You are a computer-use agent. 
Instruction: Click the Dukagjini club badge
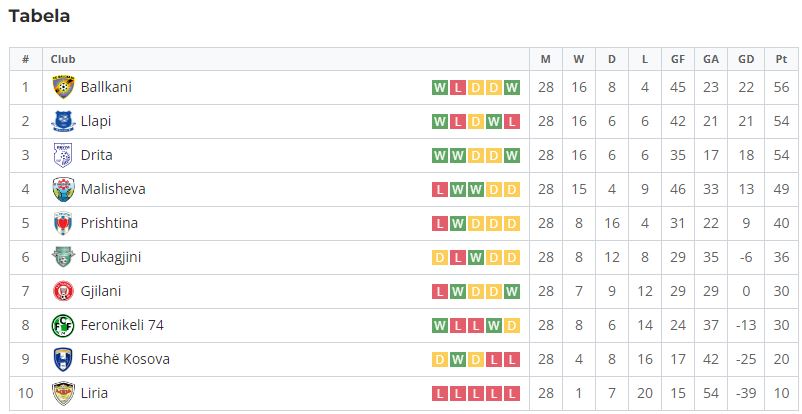tap(63, 257)
